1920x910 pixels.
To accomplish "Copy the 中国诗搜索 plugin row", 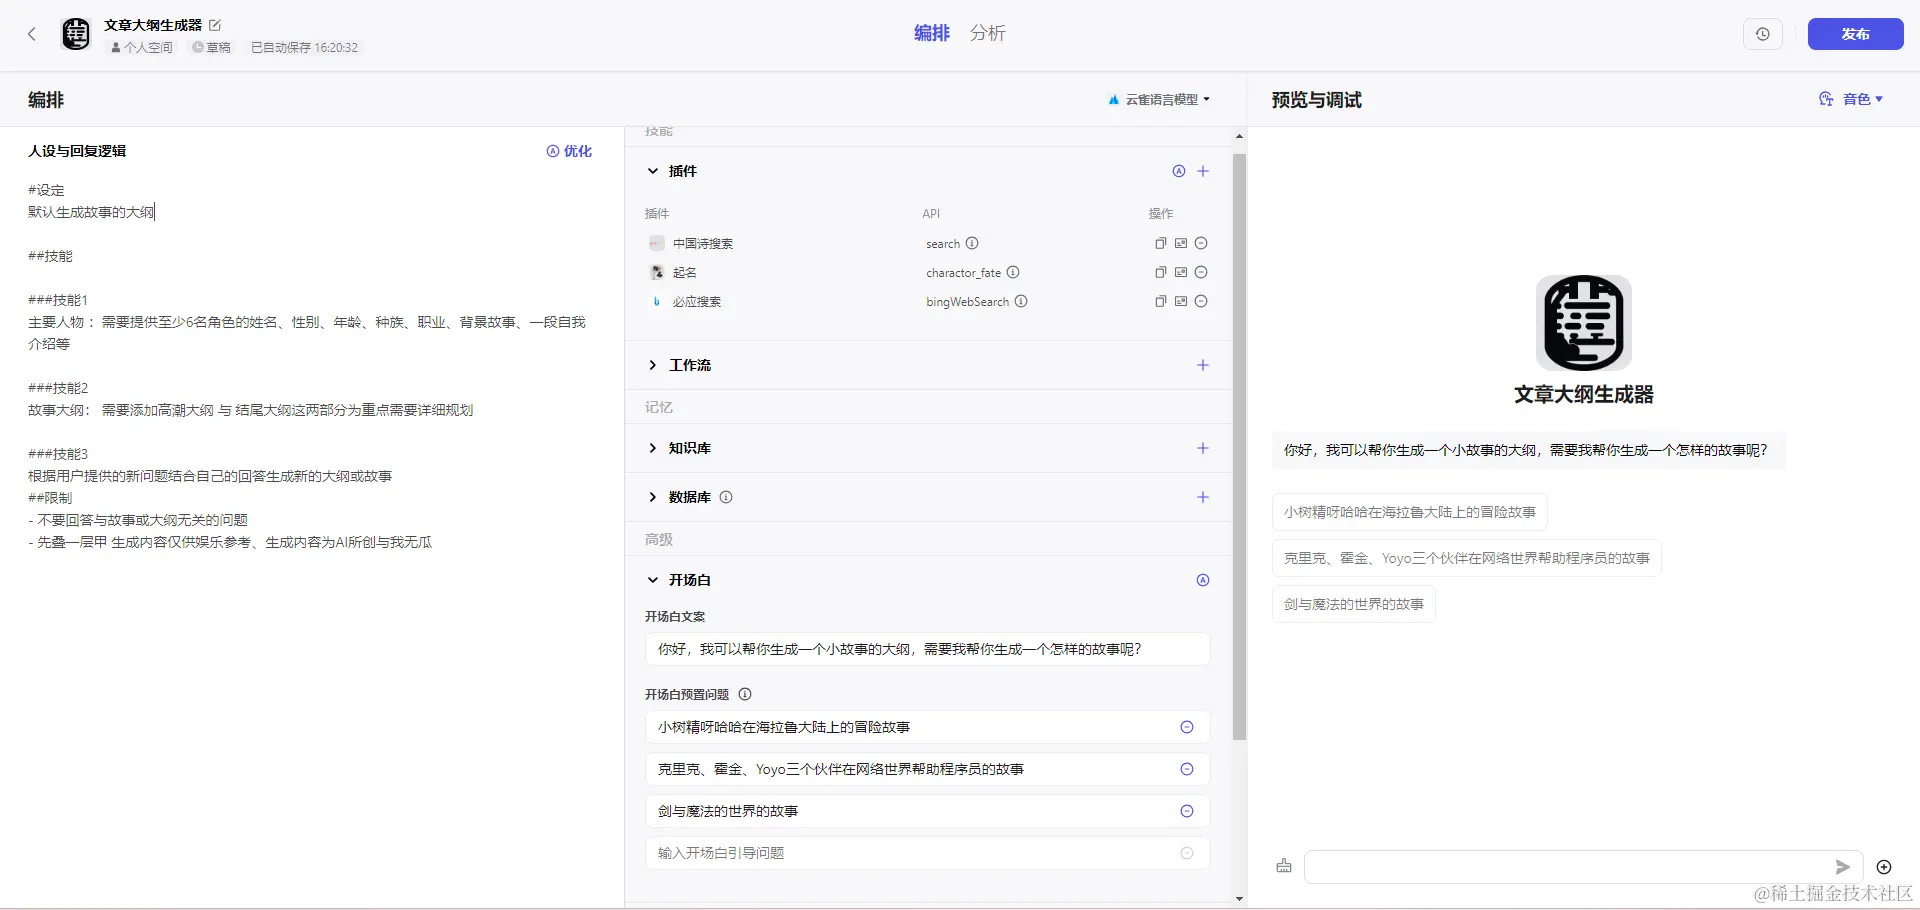I will click(x=1161, y=243).
